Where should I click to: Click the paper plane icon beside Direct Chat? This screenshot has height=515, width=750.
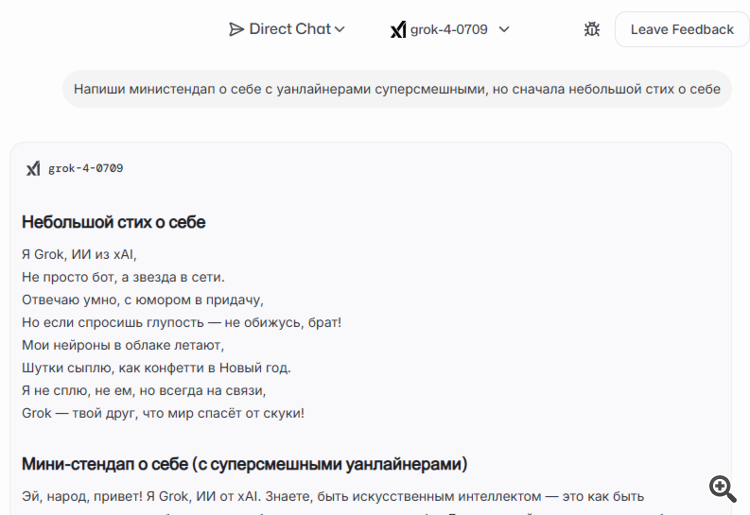coord(236,29)
